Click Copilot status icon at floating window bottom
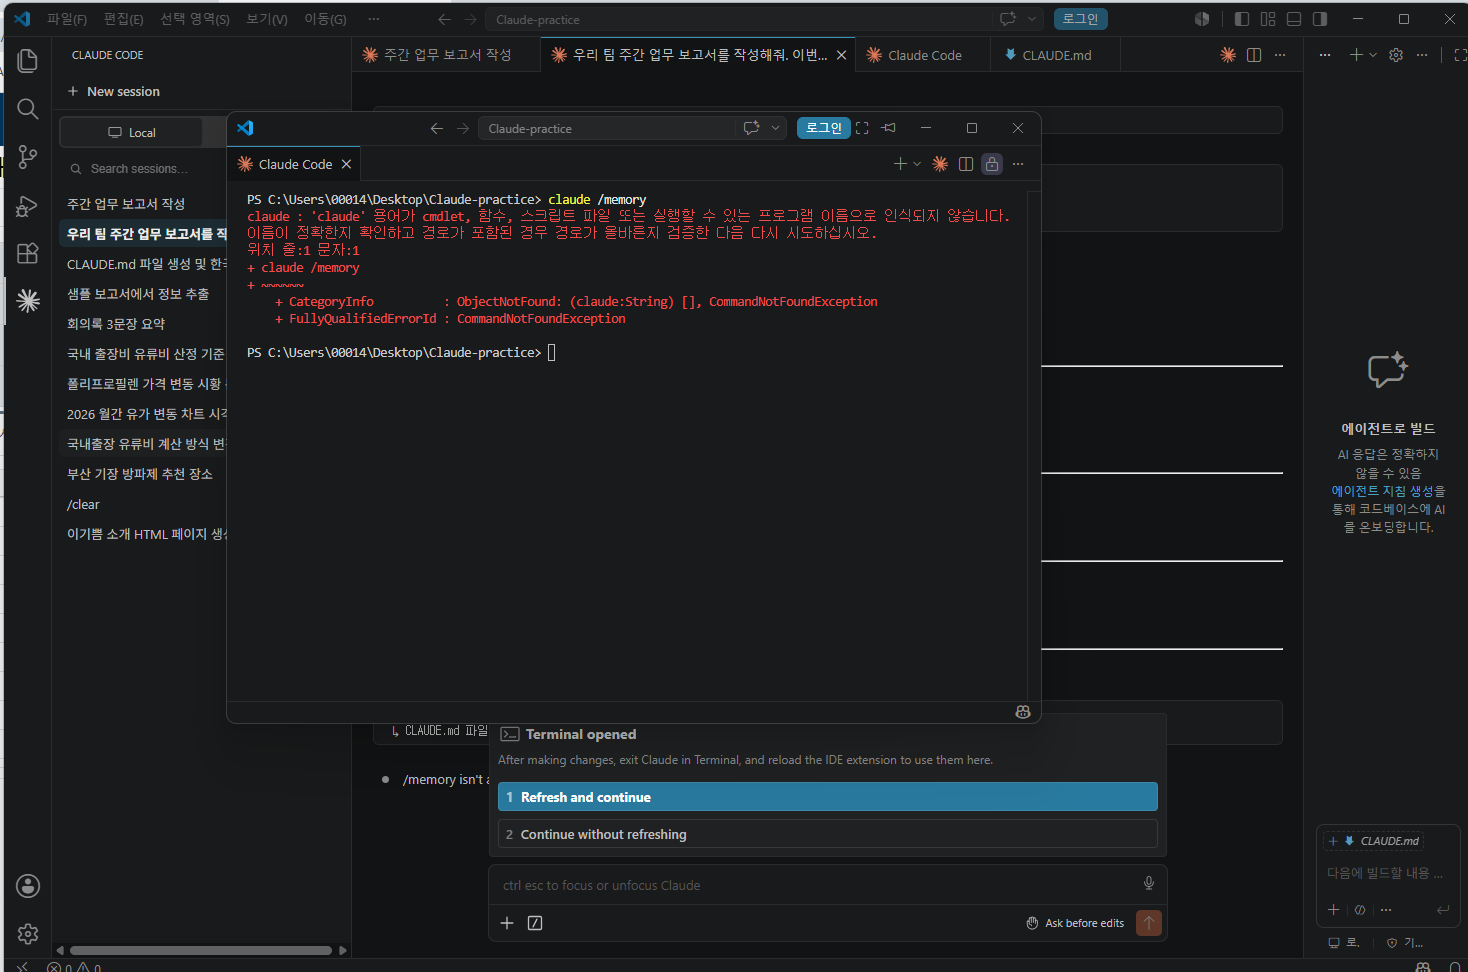Screen dimensions: 1468x972 point(1023,712)
